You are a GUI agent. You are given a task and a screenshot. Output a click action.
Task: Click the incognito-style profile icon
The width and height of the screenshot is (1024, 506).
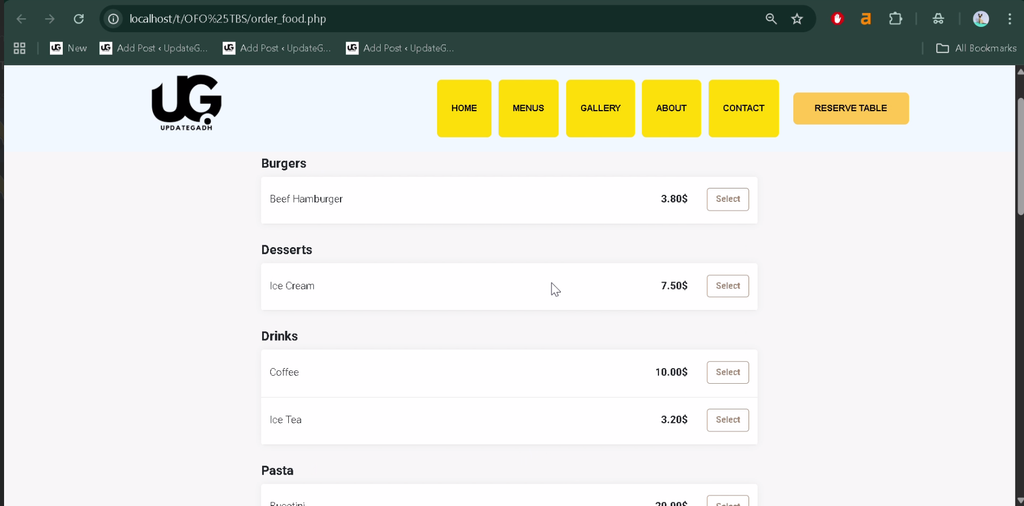[x=938, y=19]
